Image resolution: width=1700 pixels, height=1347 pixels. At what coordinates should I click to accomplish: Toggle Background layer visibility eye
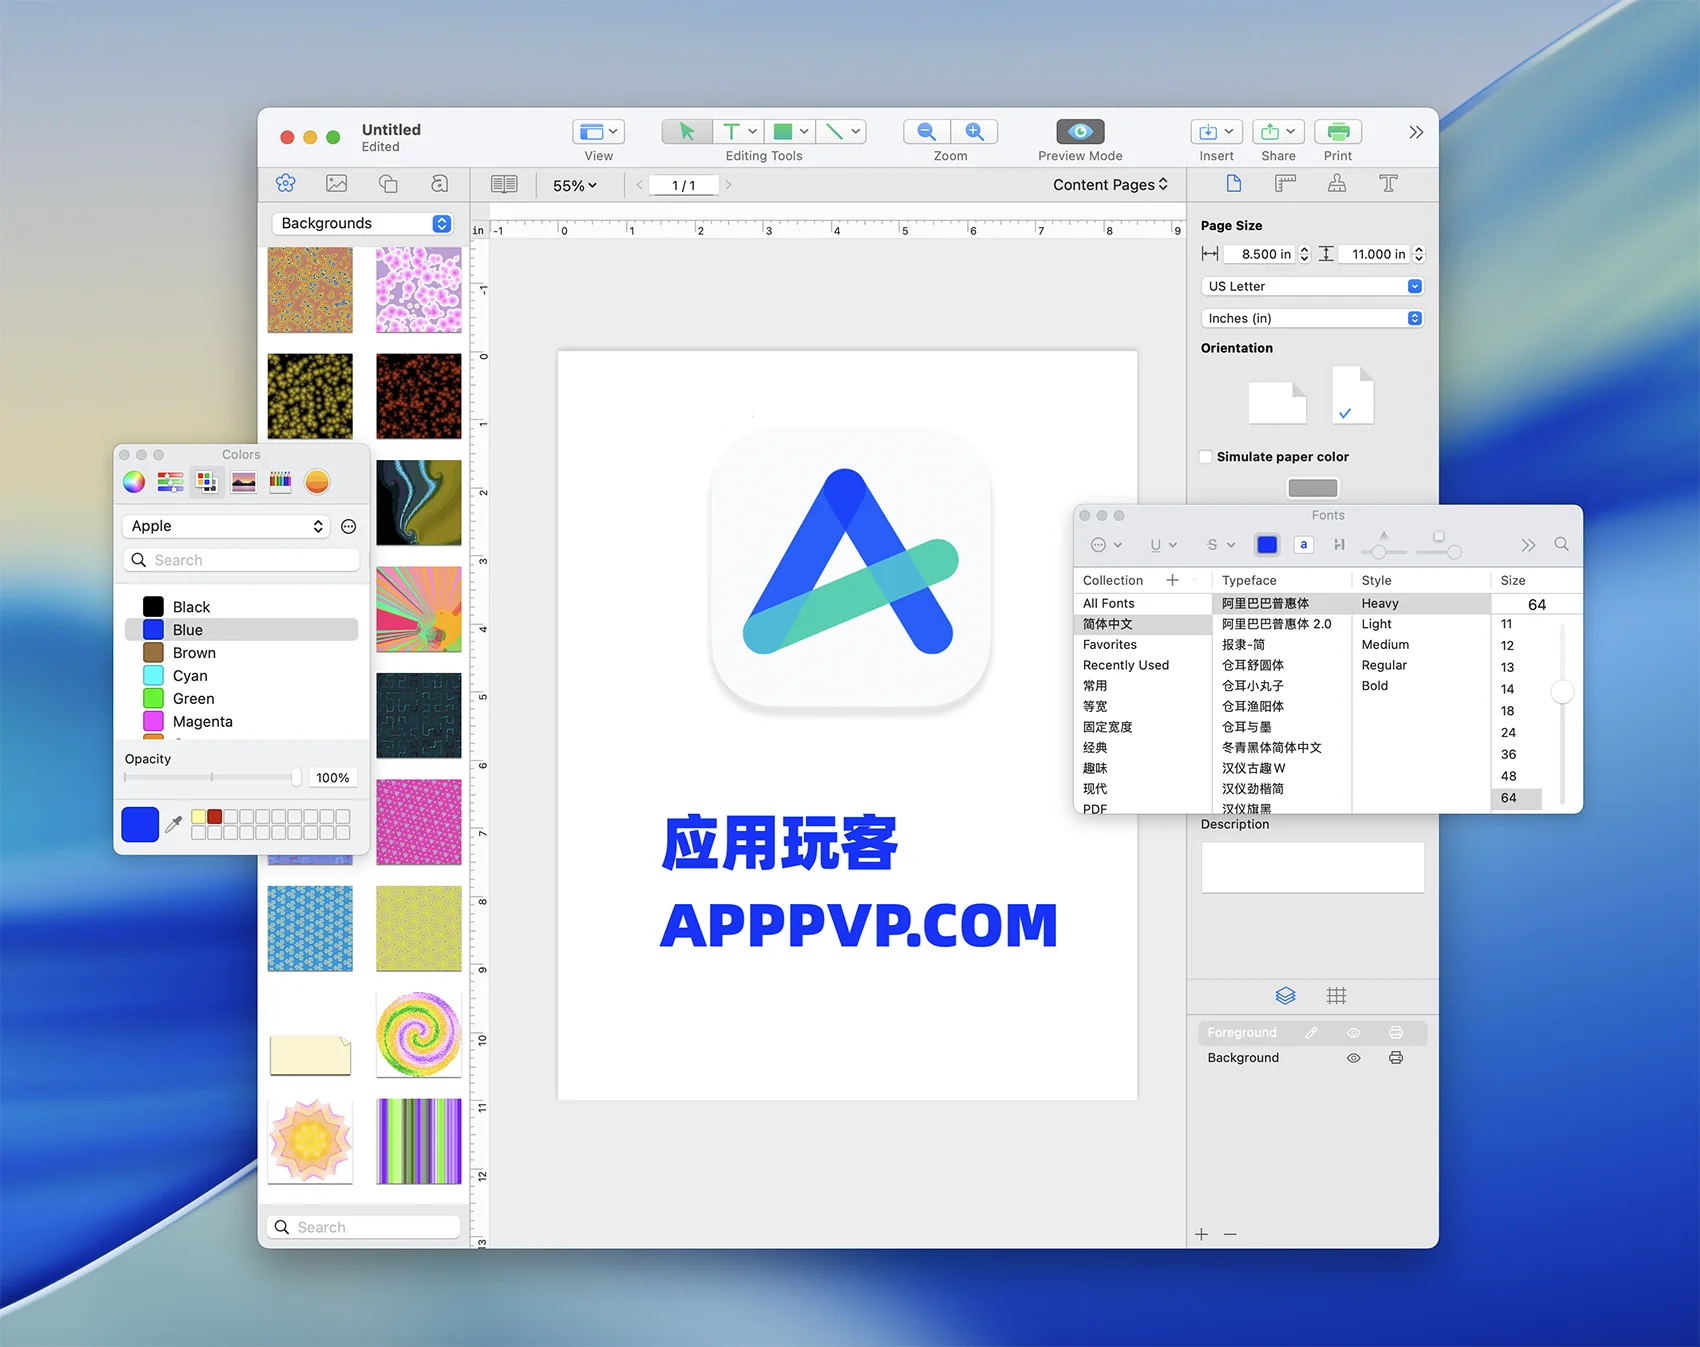click(1353, 1058)
